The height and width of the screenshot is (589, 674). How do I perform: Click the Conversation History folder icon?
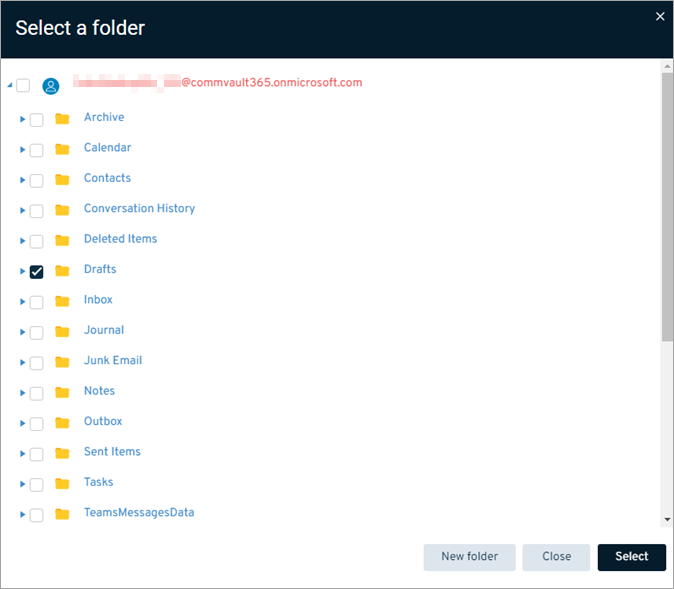[x=62, y=210]
